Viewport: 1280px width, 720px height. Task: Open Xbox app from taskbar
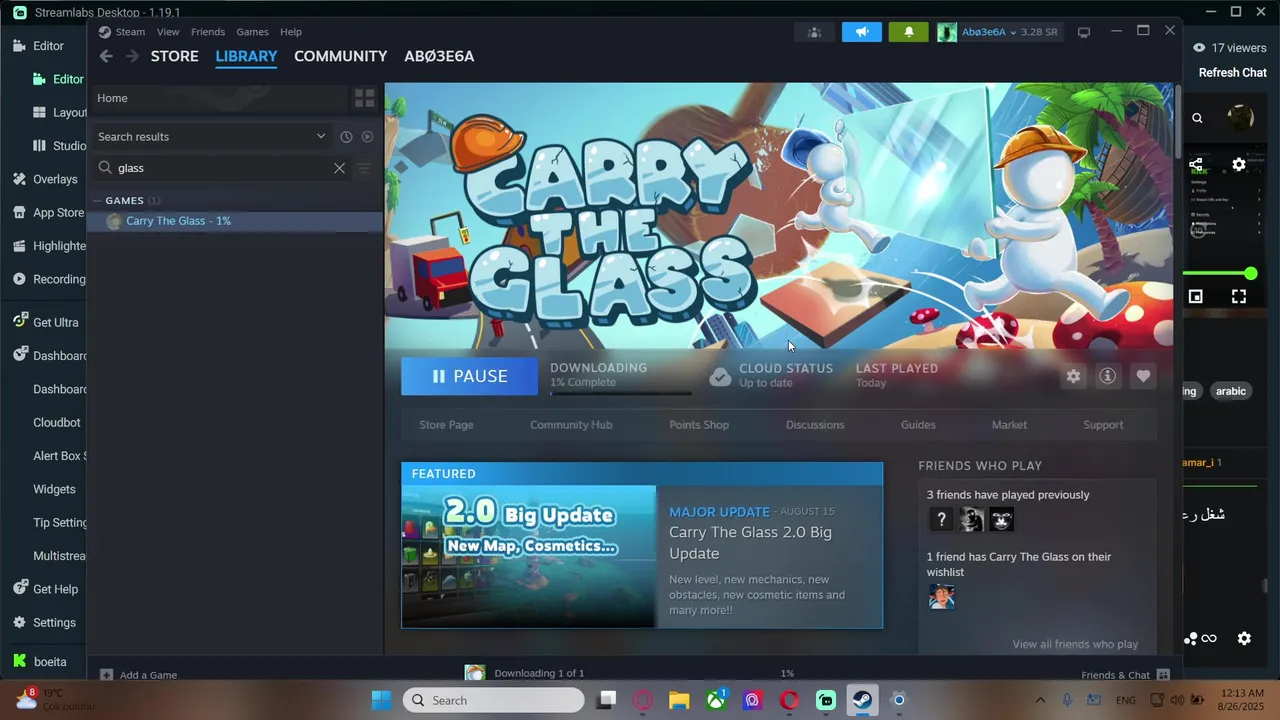click(x=716, y=700)
